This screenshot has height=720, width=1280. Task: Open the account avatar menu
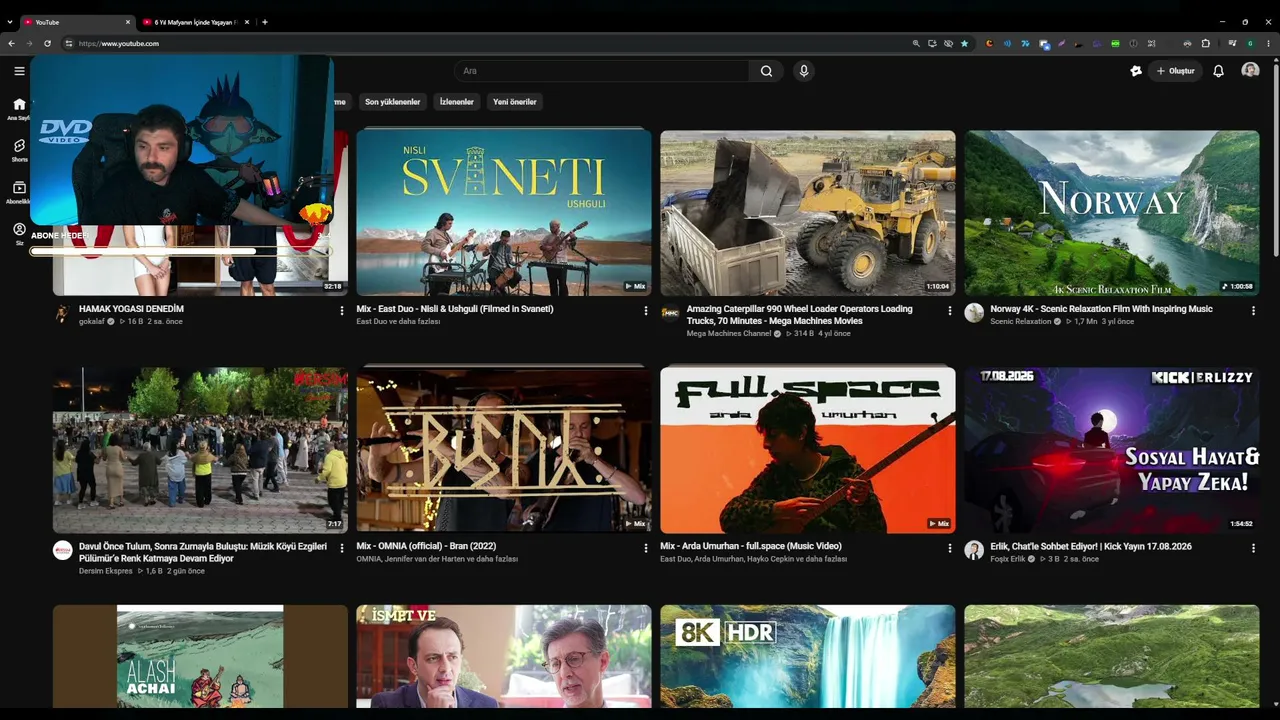tap(1250, 71)
